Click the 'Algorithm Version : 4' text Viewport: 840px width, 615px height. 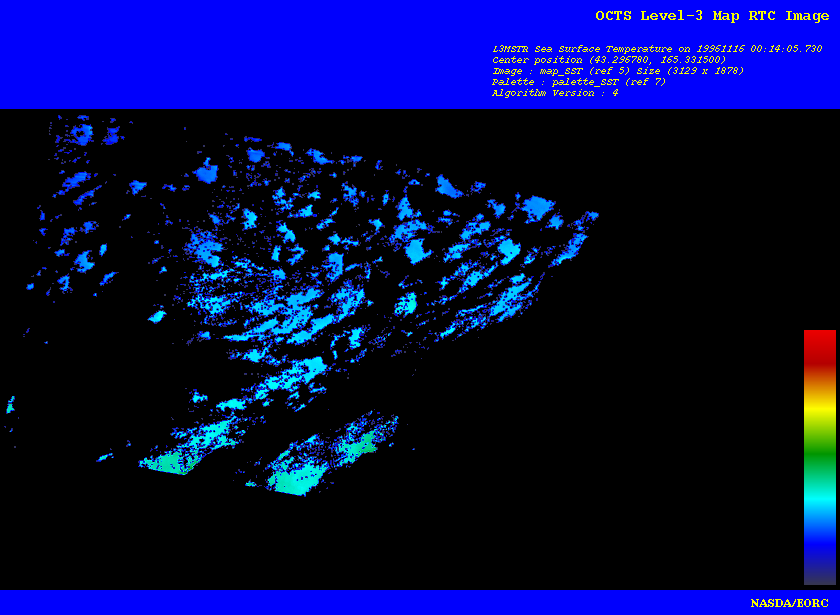pyautogui.click(x=555, y=93)
